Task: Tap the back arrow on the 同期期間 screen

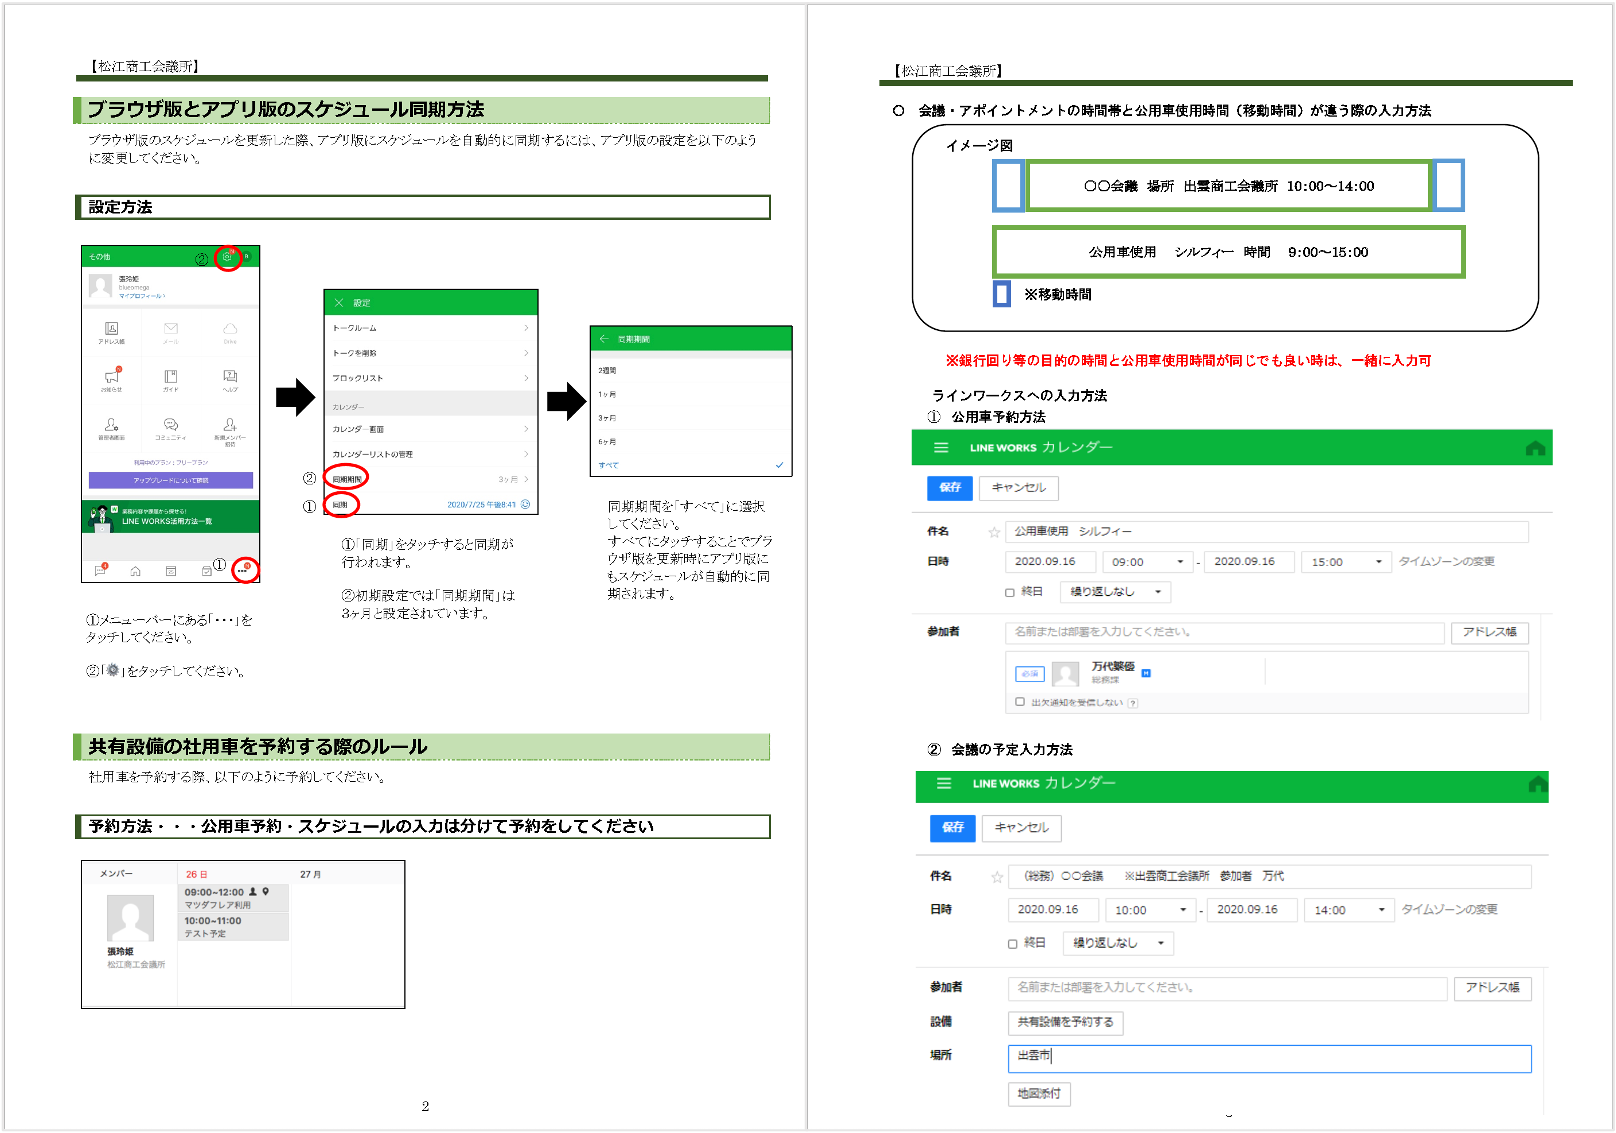Action: click(x=604, y=339)
